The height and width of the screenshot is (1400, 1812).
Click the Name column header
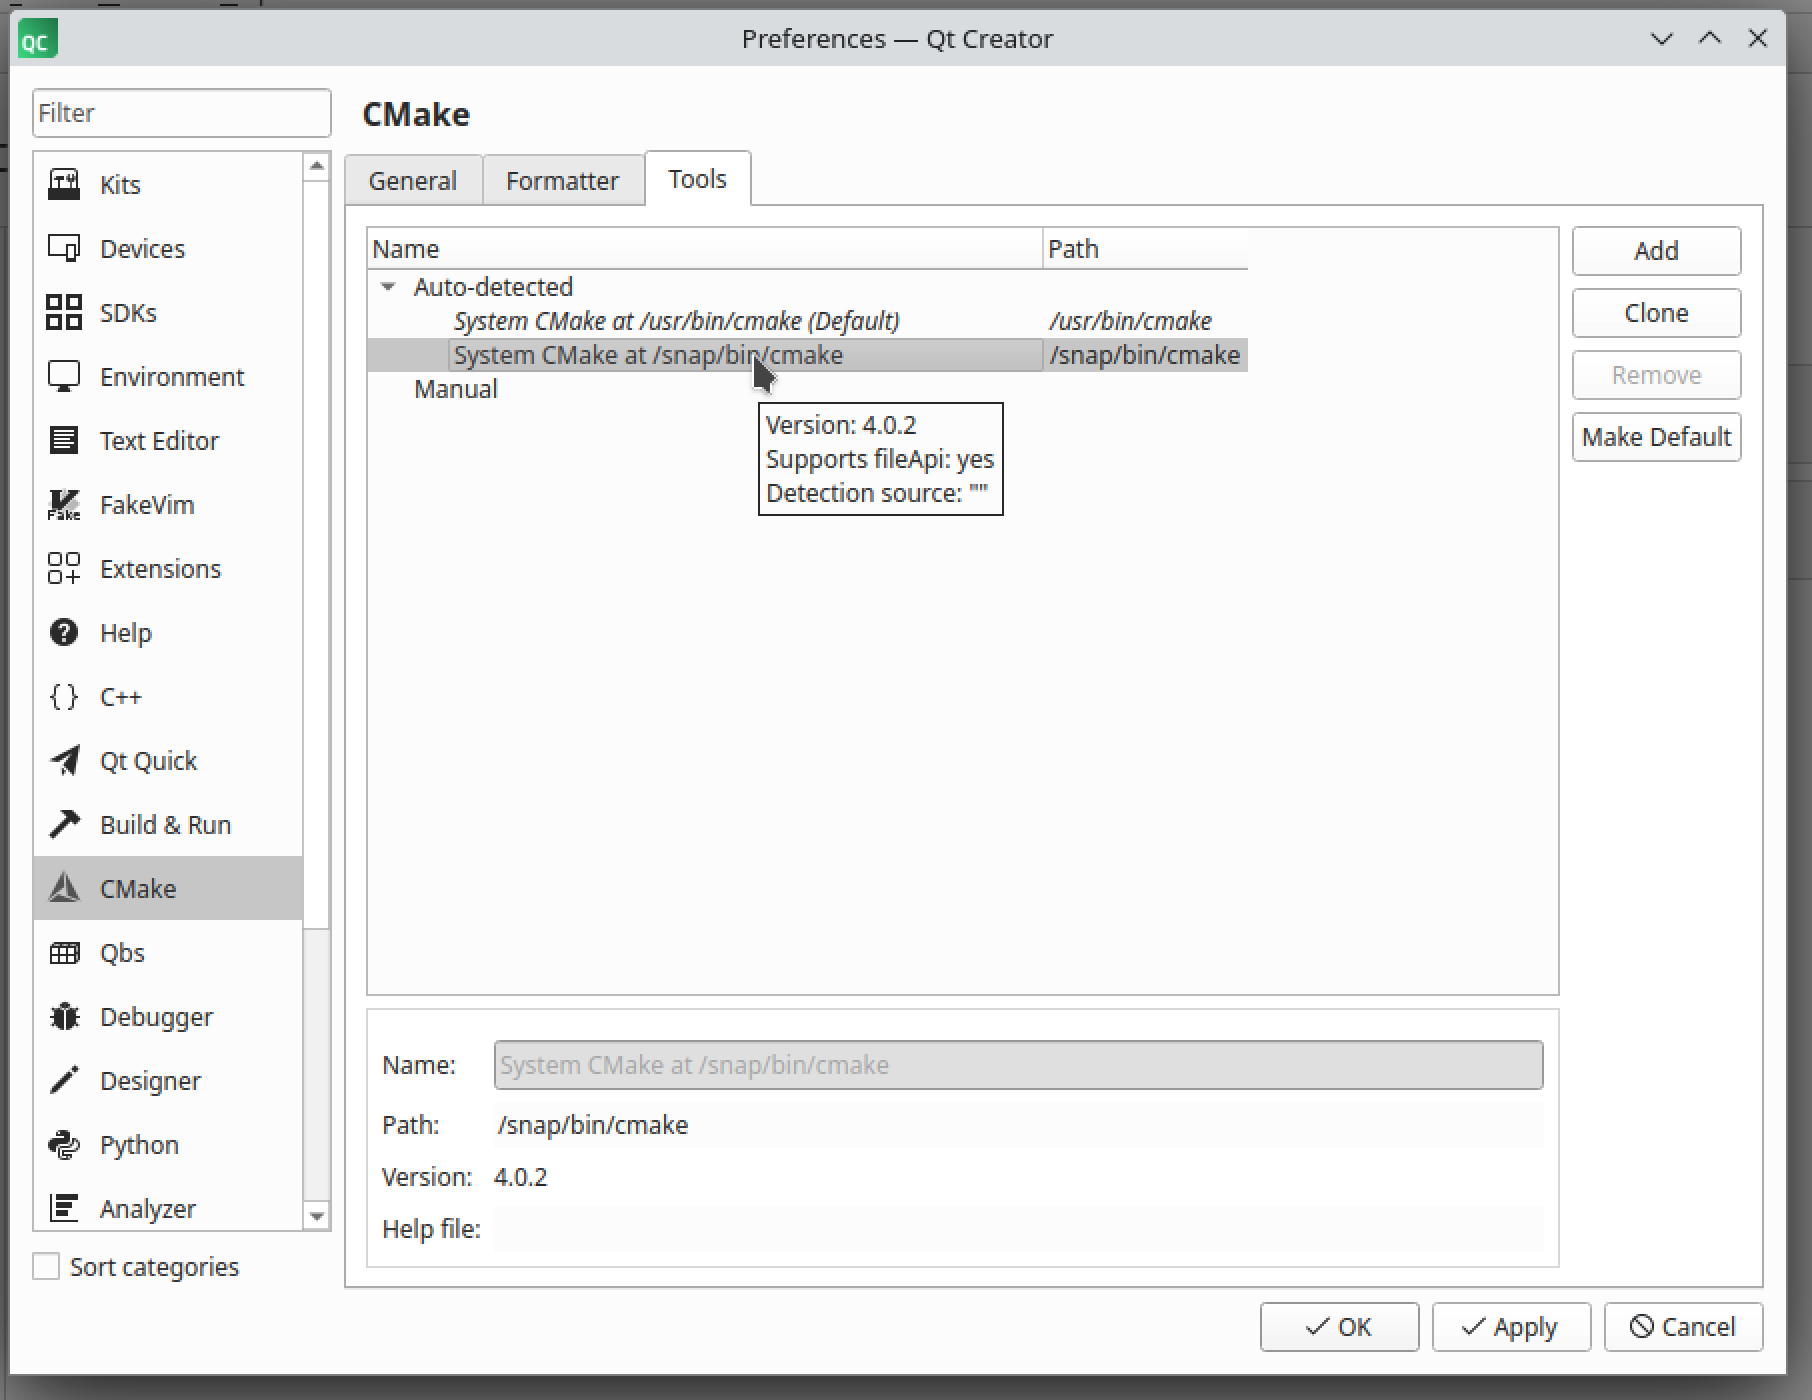tap(705, 249)
